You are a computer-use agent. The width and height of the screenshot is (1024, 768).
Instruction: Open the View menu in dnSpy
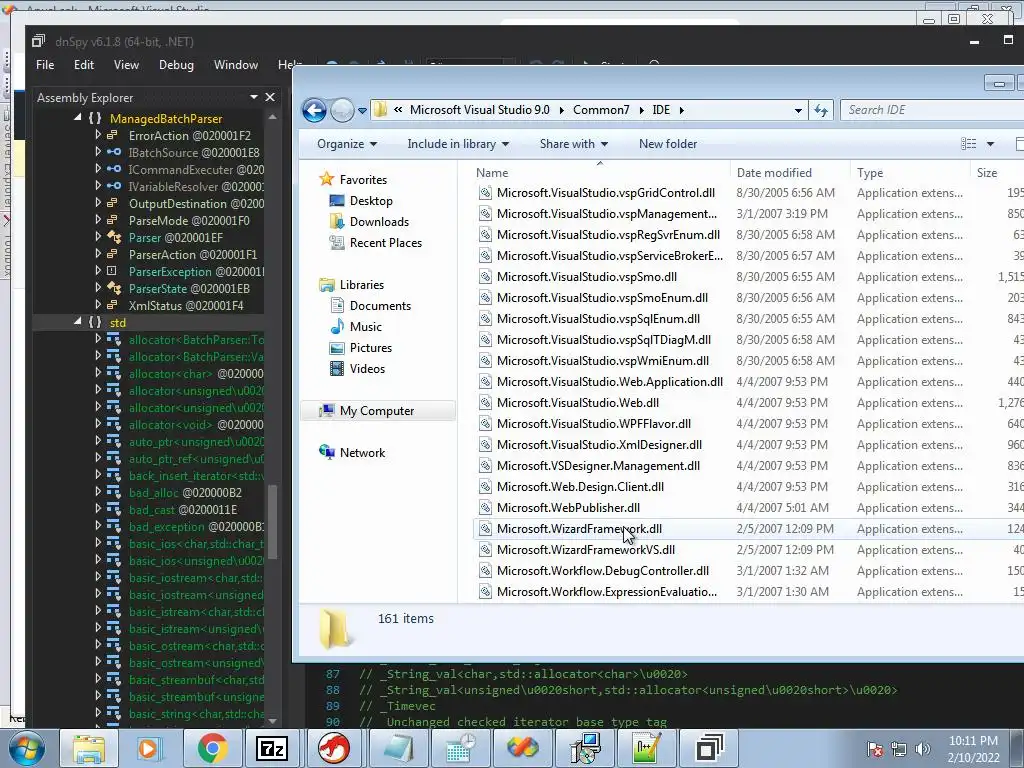(126, 65)
